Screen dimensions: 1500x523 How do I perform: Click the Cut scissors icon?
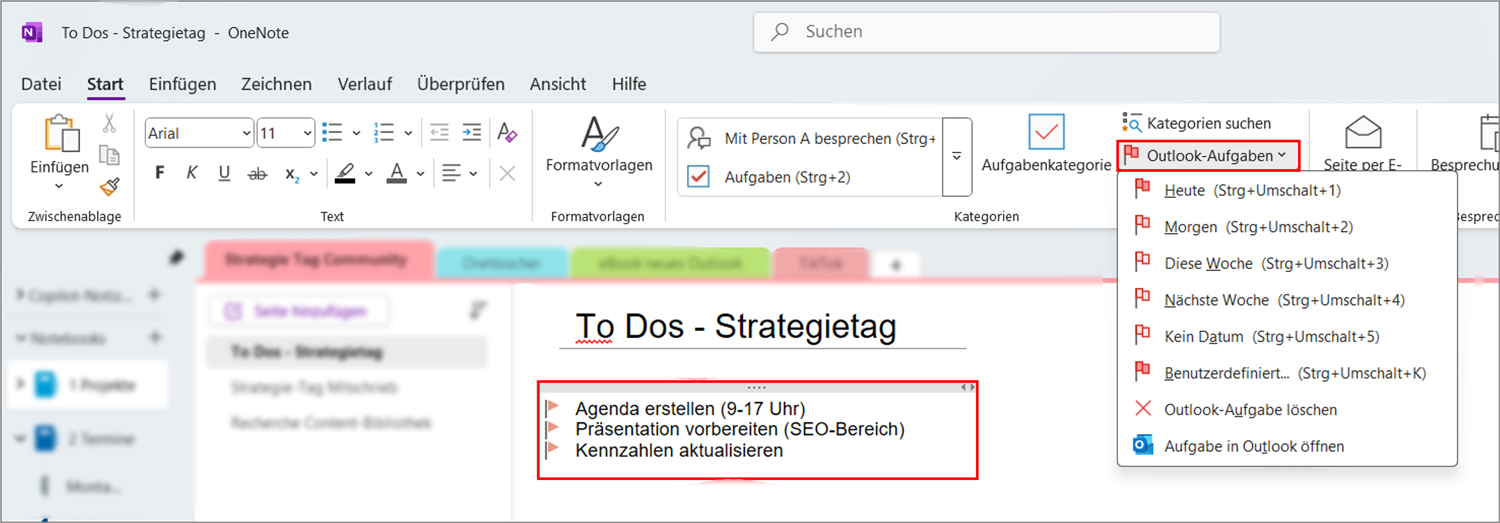tap(109, 124)
